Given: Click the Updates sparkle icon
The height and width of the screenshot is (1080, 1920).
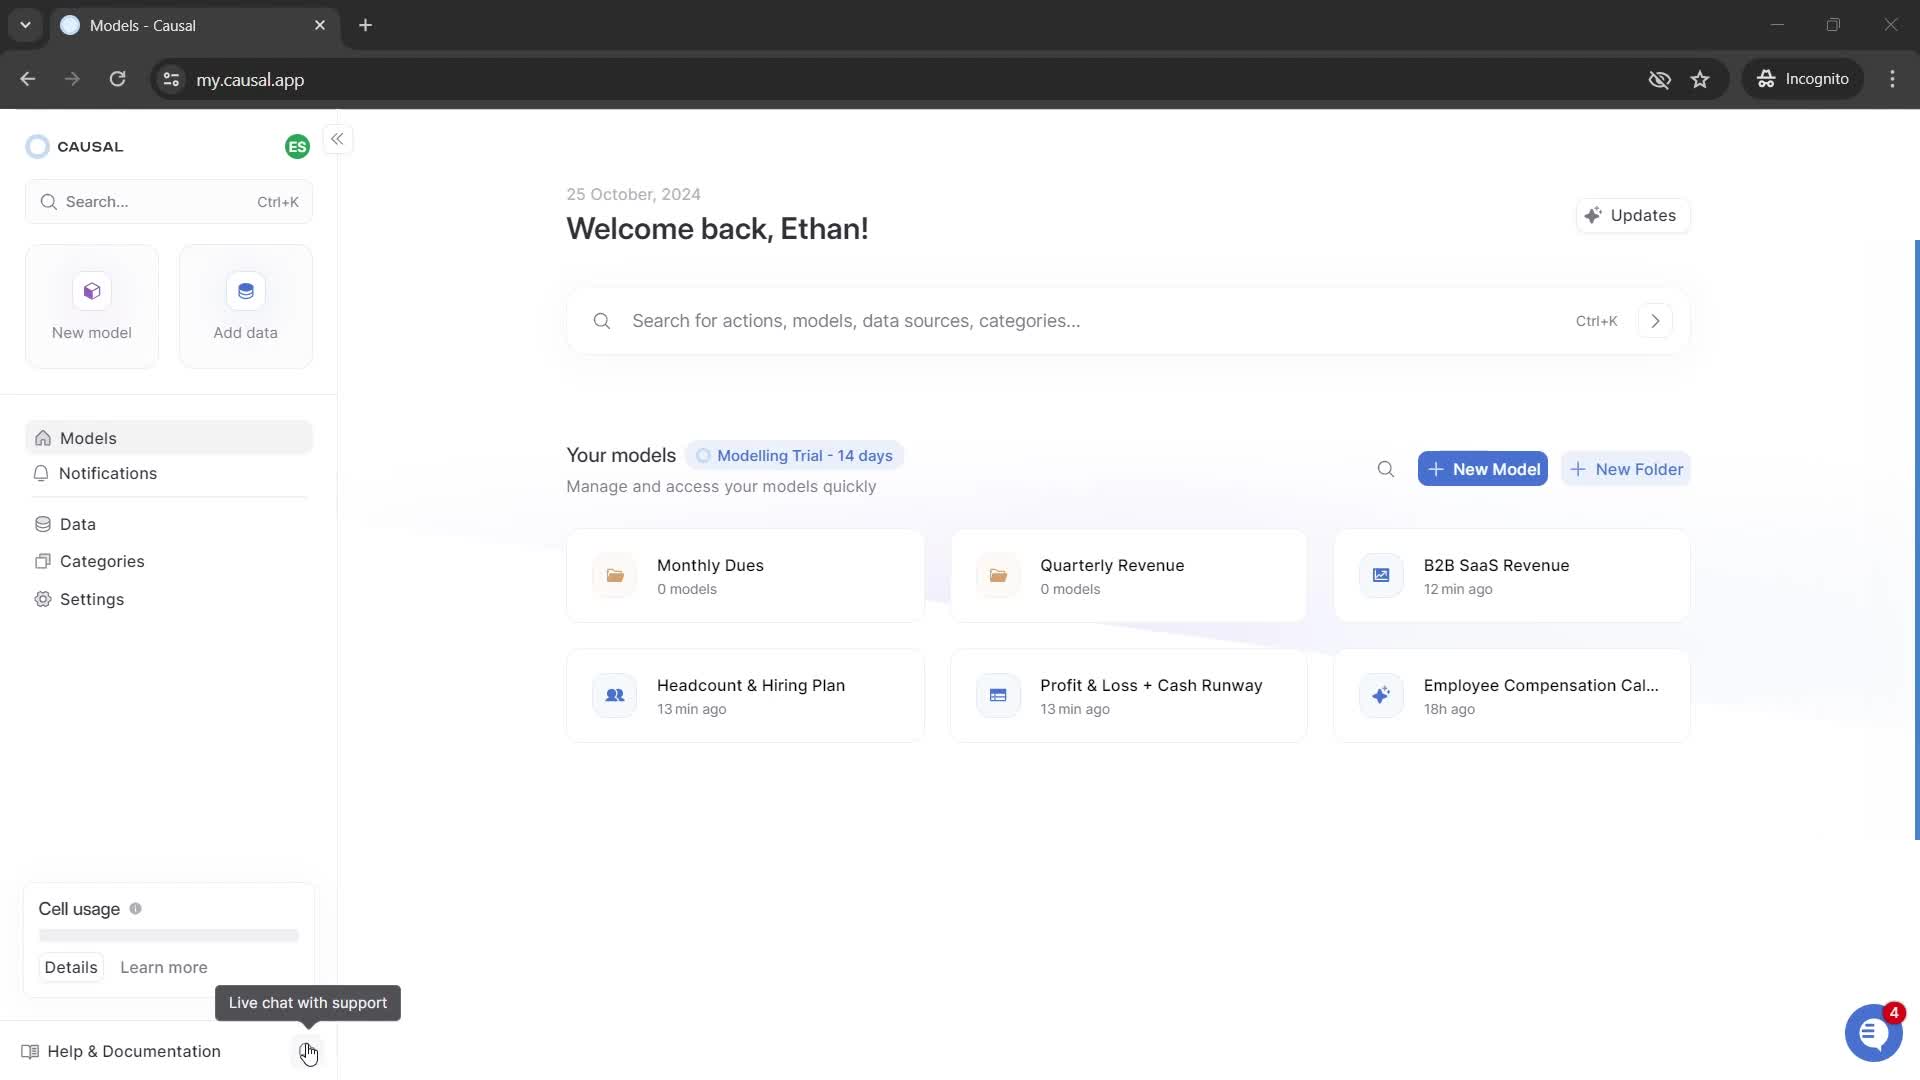Looking at the screenshot, I should point(1592,215).
